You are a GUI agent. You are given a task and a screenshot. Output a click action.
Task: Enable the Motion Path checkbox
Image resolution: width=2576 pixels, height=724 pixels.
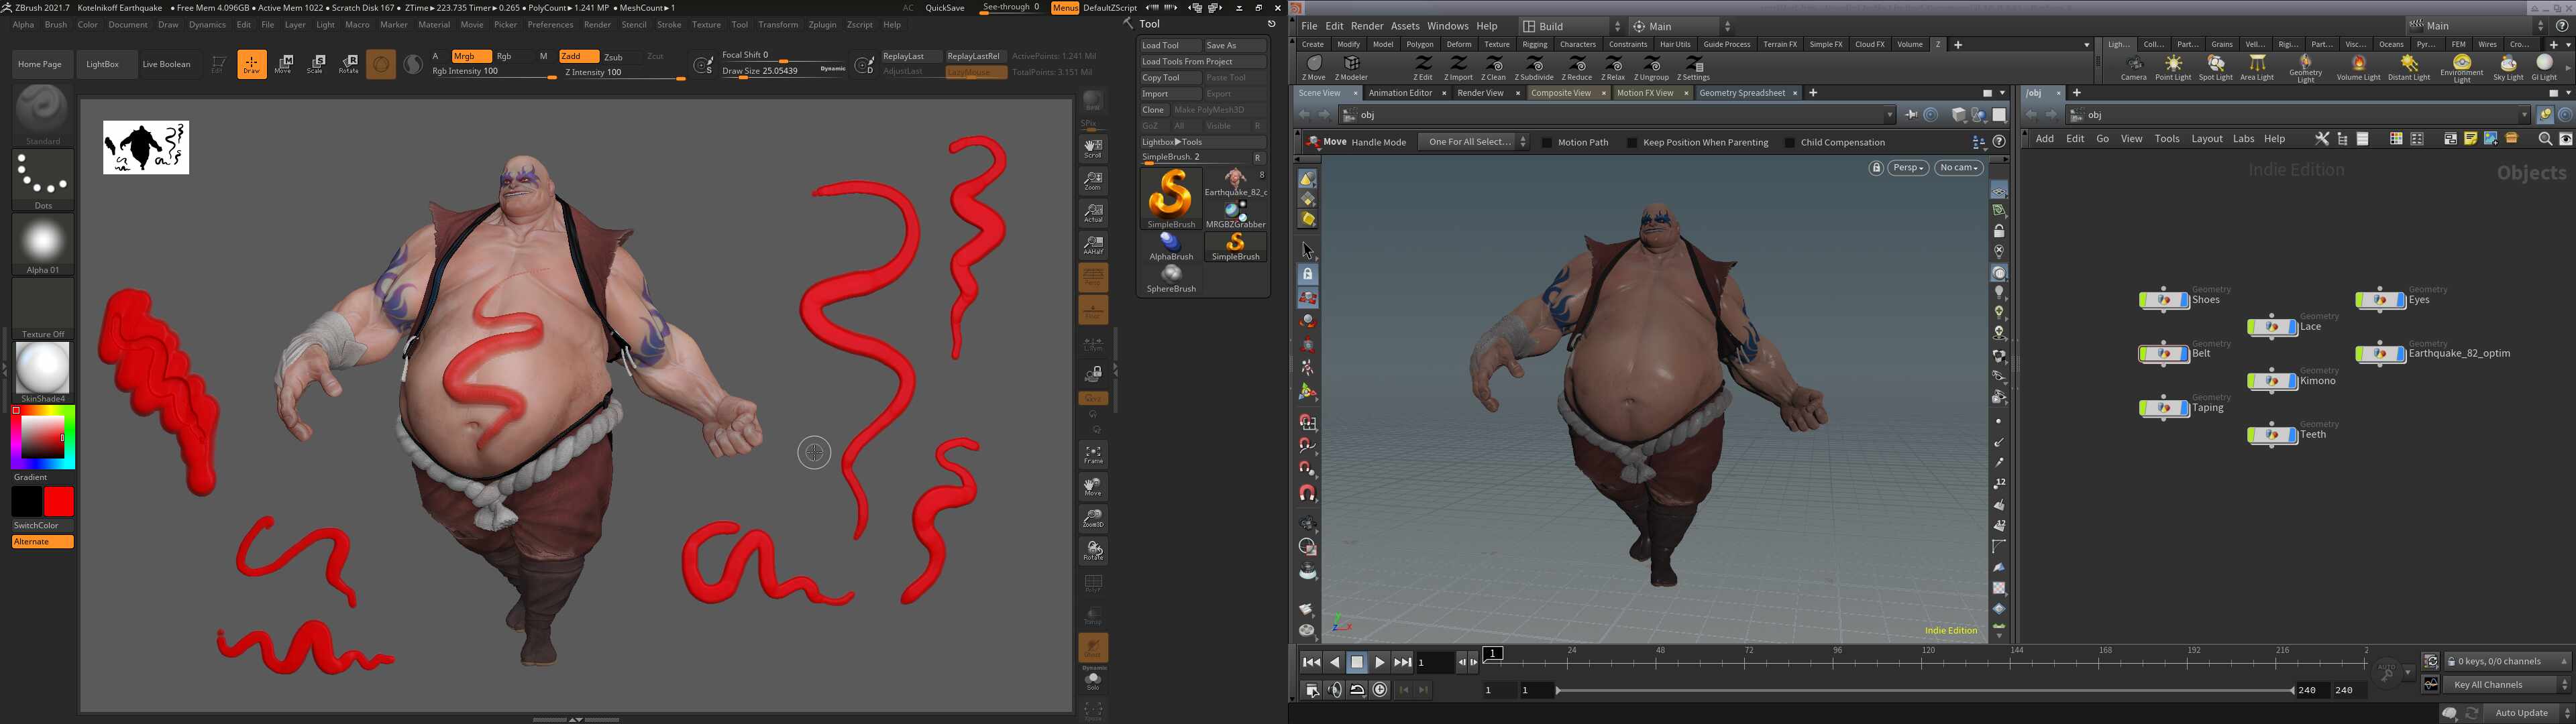tap(1547, 142)
